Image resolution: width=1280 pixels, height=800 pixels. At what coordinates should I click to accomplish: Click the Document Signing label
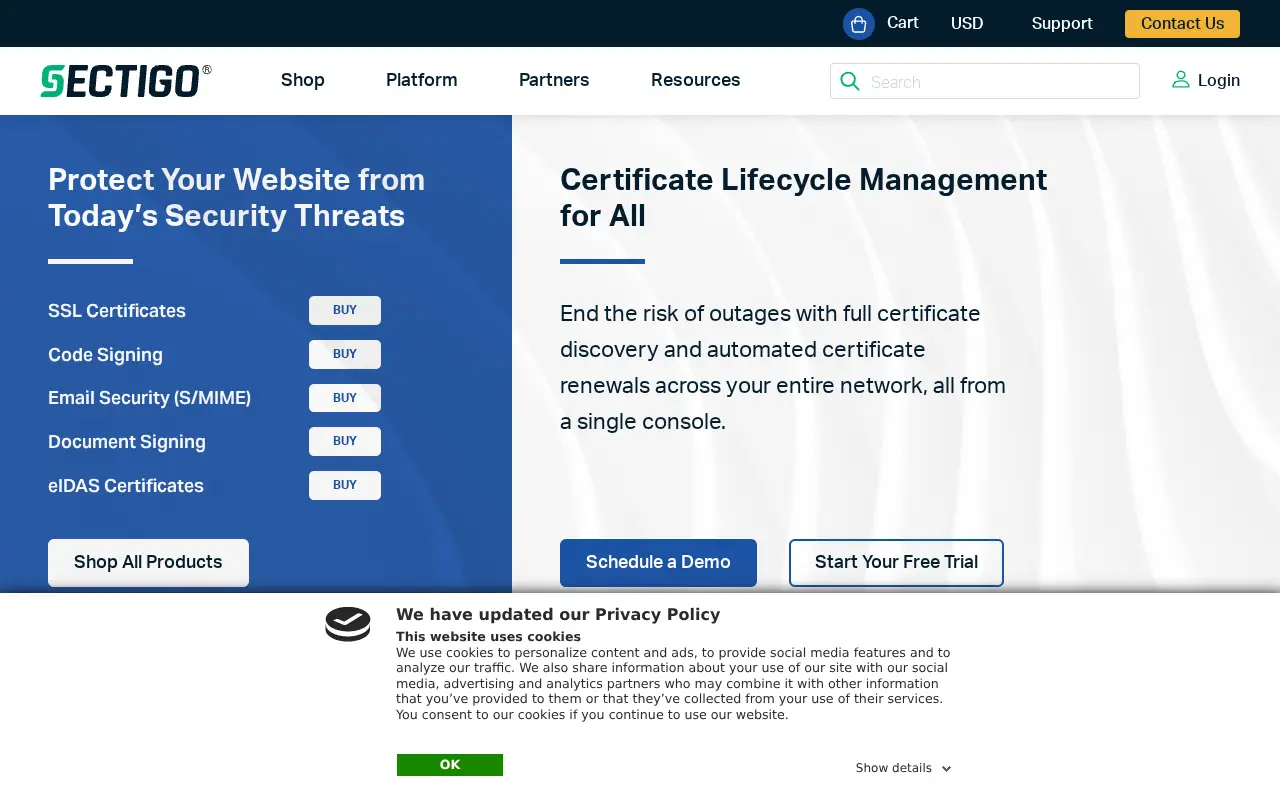(127, 442)
